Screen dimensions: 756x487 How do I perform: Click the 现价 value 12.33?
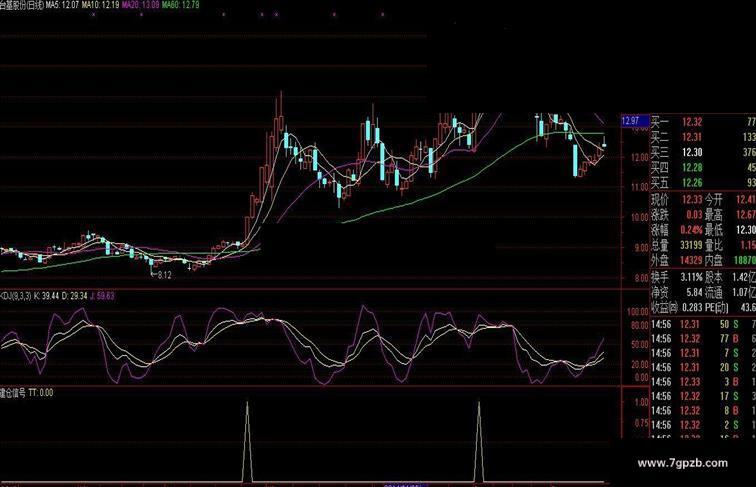pyautogui.click(x=692, y=199)
